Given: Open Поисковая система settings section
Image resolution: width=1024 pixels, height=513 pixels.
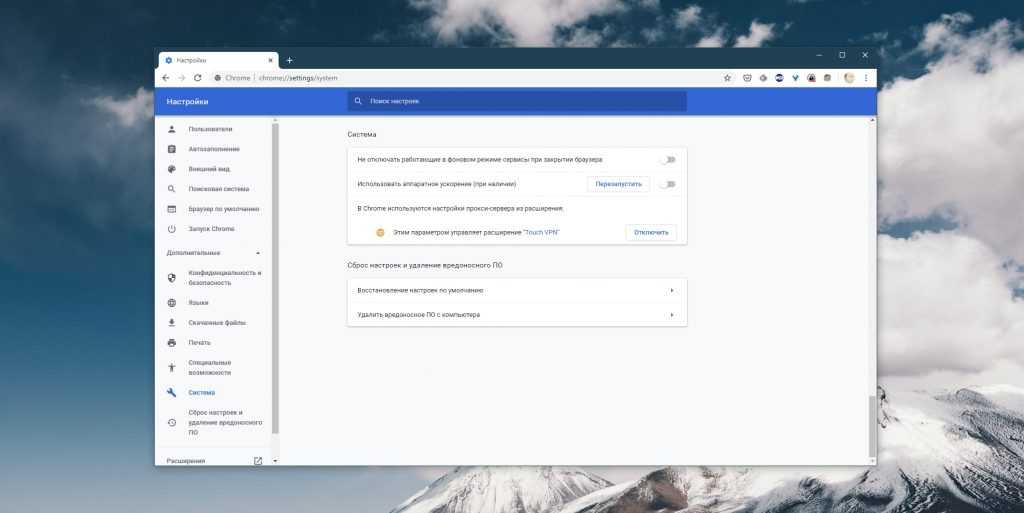Looking at the screenshot, I should click(x=218, y=189).
